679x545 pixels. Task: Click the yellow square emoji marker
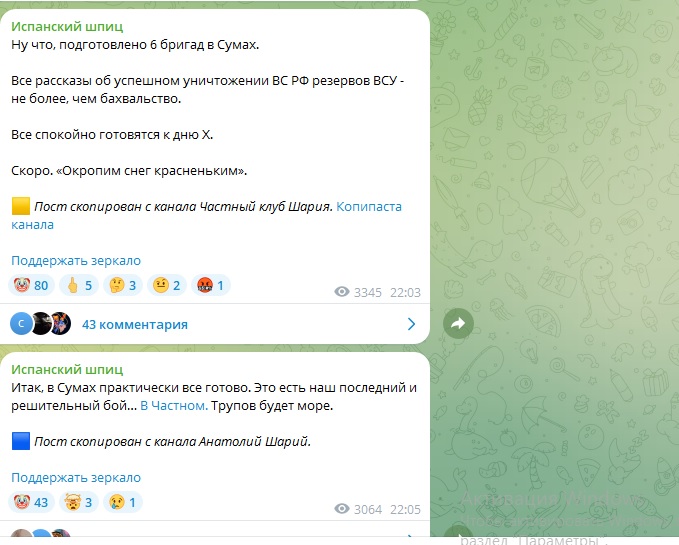(21, 206)
